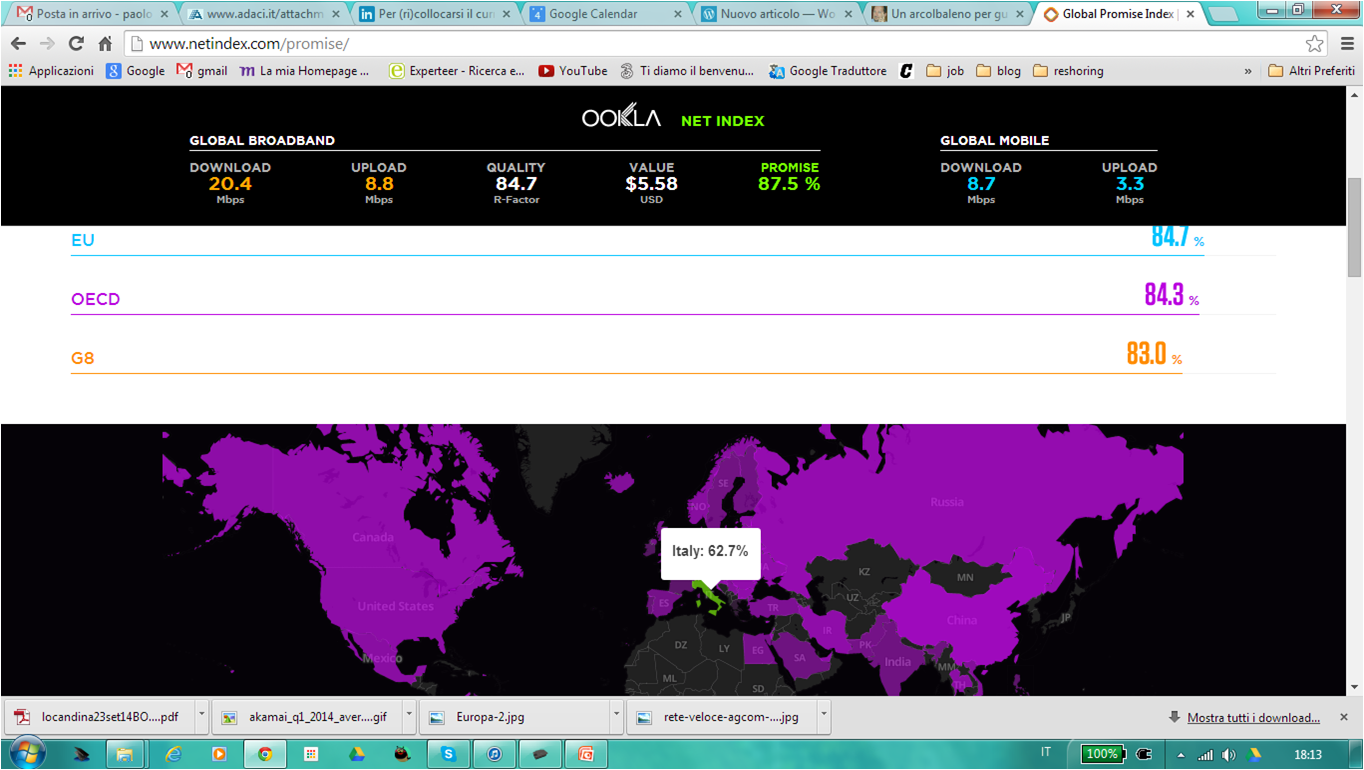Click the Mostra tutti i download link

tap(1253, 718)
